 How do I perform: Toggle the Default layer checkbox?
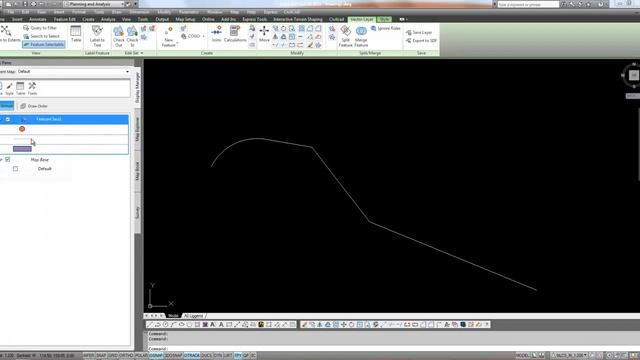[x=16, y=169]
